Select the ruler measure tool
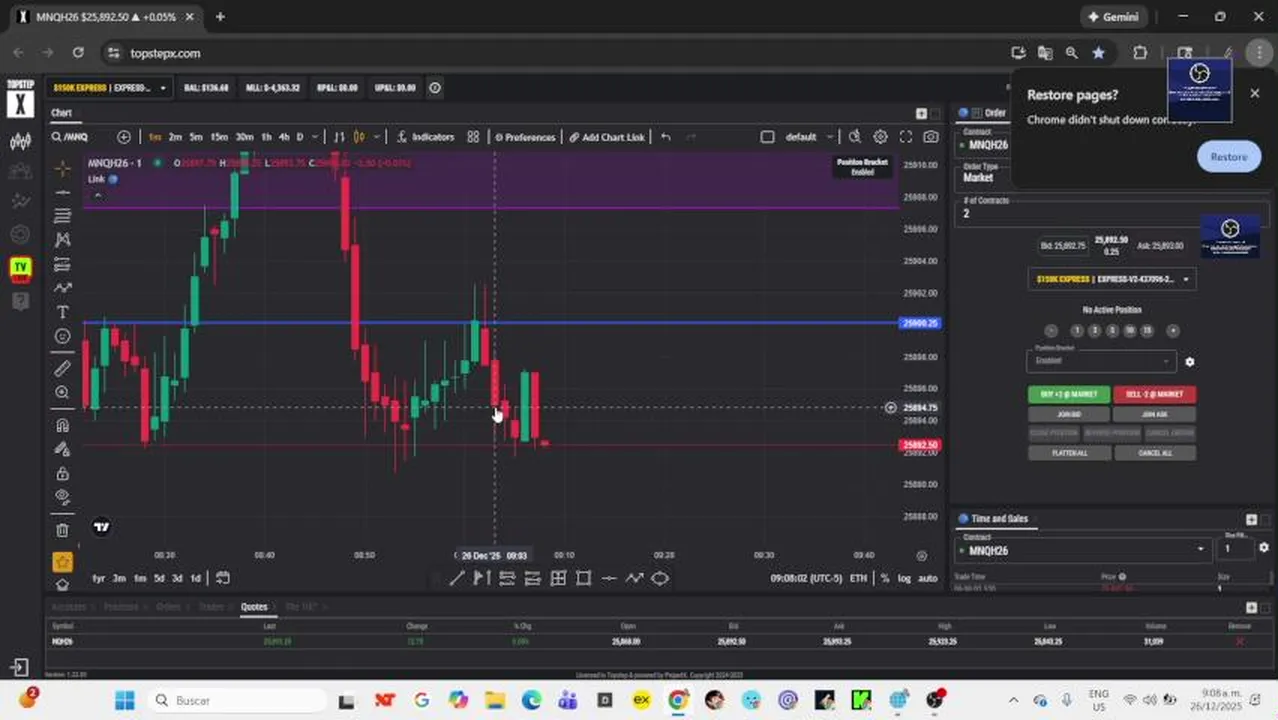The width and height of the screenshot is (1278, 720). (62, 368)
